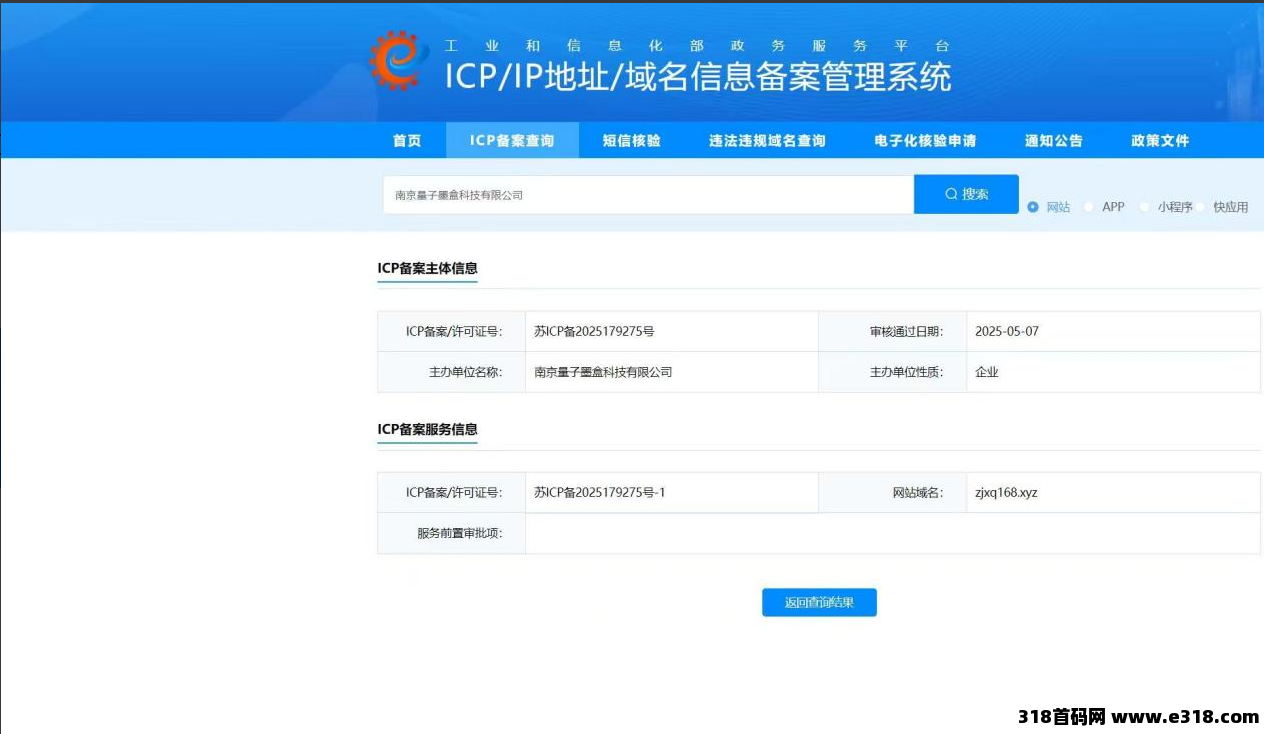
Task: Open the 违法违规域名查询 tab
Action: point(767,141)
